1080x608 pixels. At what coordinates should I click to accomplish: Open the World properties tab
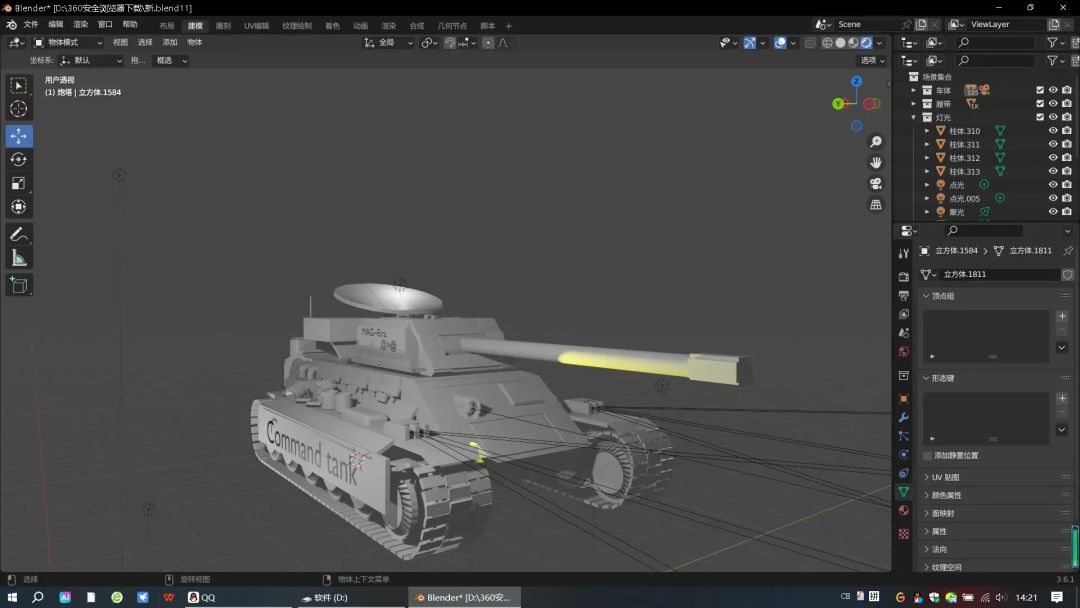pyautogui.click(x=904, y=352)
